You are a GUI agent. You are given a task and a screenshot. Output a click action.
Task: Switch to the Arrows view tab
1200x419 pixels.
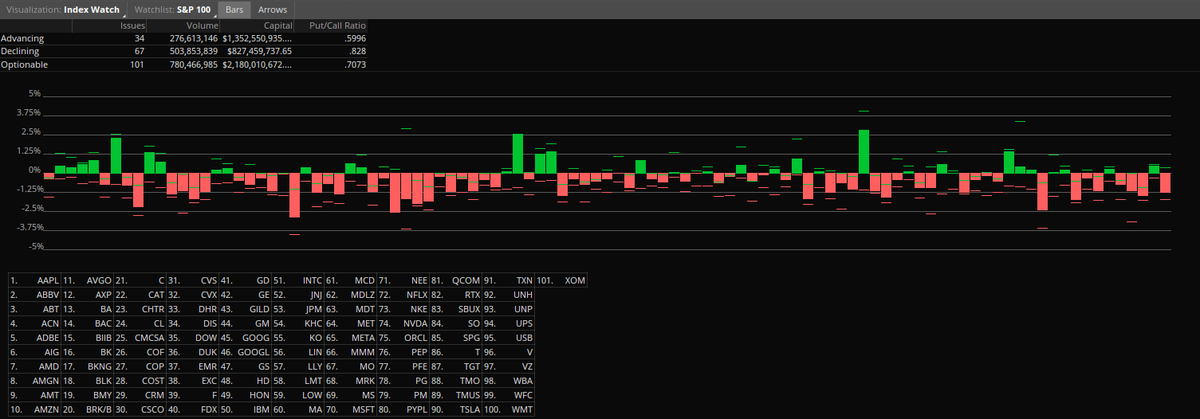(273, 8)
